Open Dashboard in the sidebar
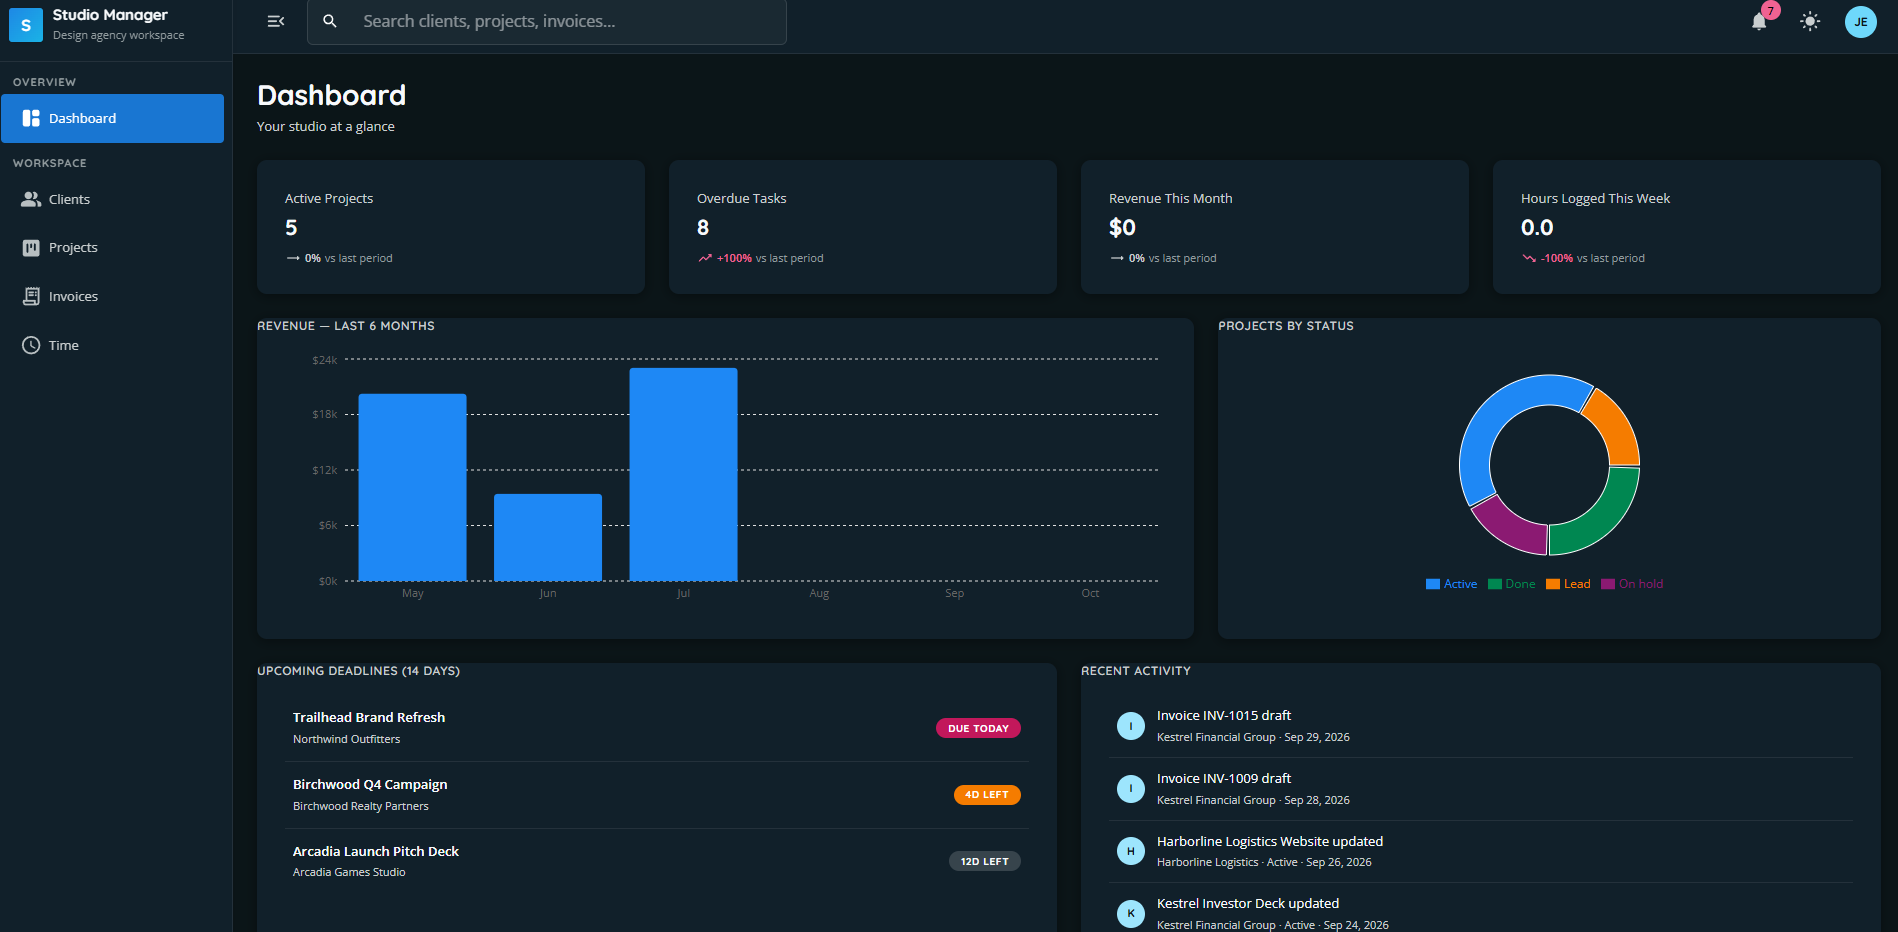The width and height of the screenshot is (1898, 932). 112,118
